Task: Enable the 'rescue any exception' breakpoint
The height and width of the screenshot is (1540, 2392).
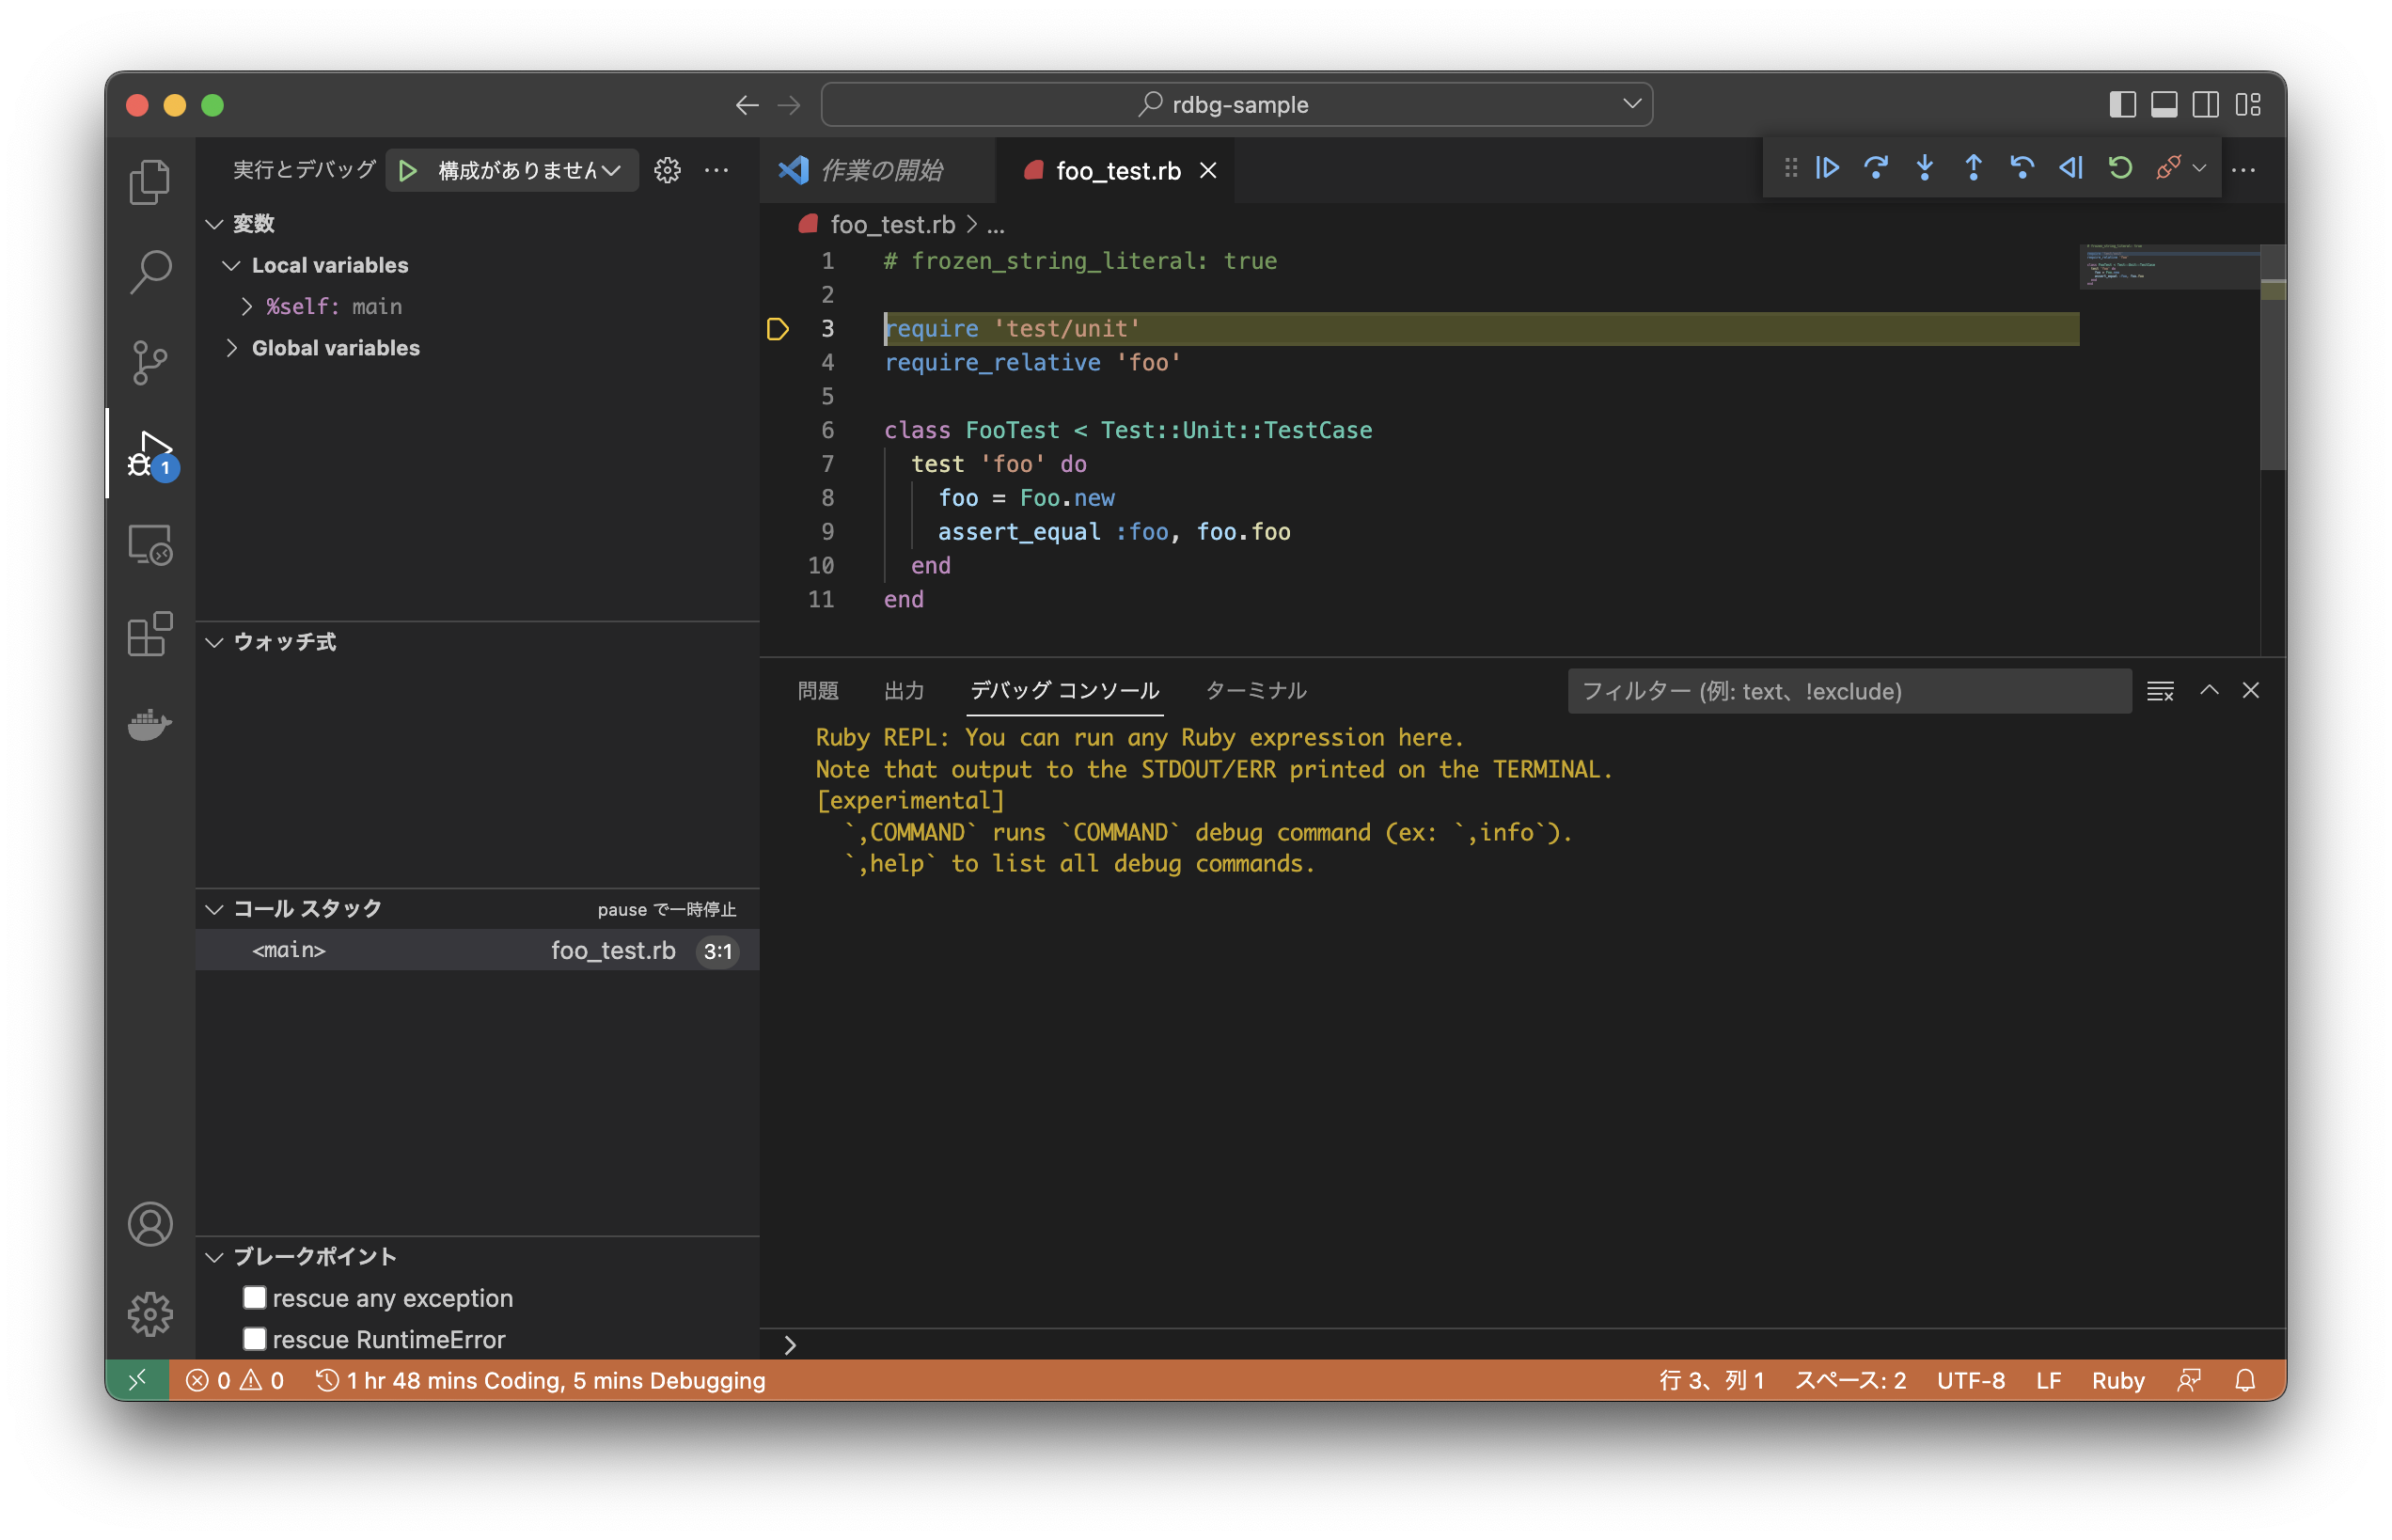Action: point(255,1297)
